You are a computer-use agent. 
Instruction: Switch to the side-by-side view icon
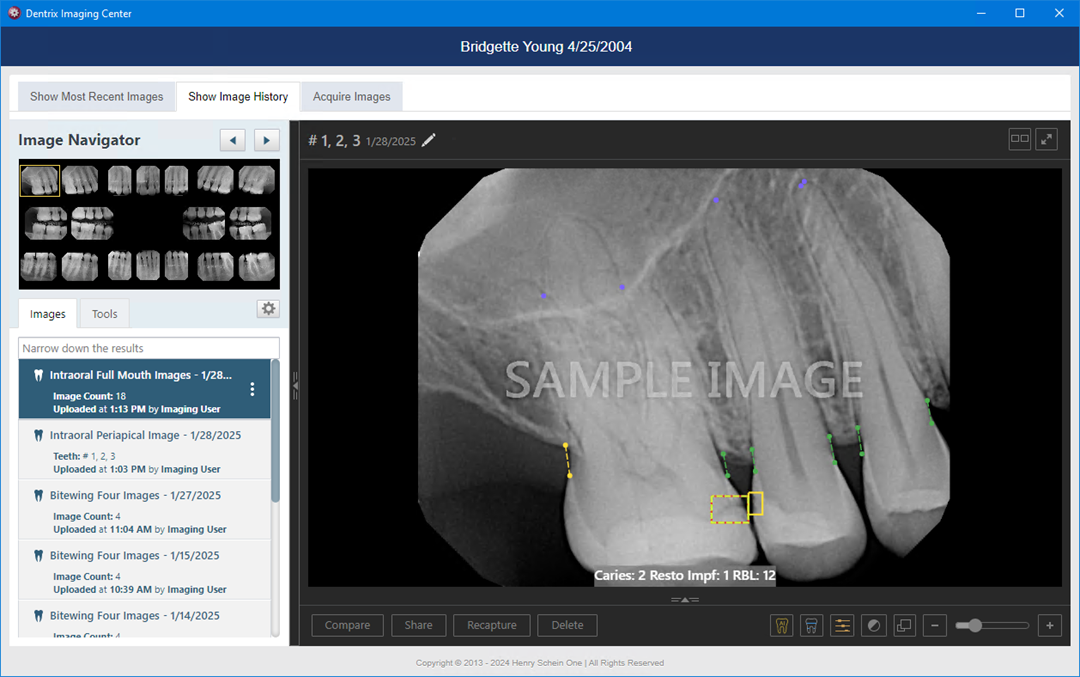pos(1020,140)
